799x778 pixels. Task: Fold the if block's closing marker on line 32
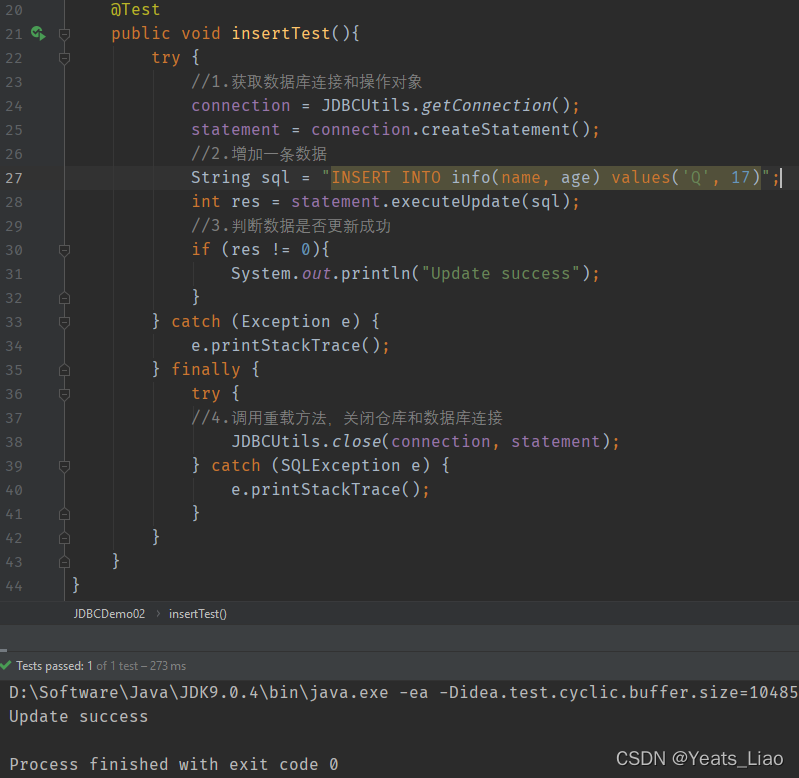tap(64, 298)
